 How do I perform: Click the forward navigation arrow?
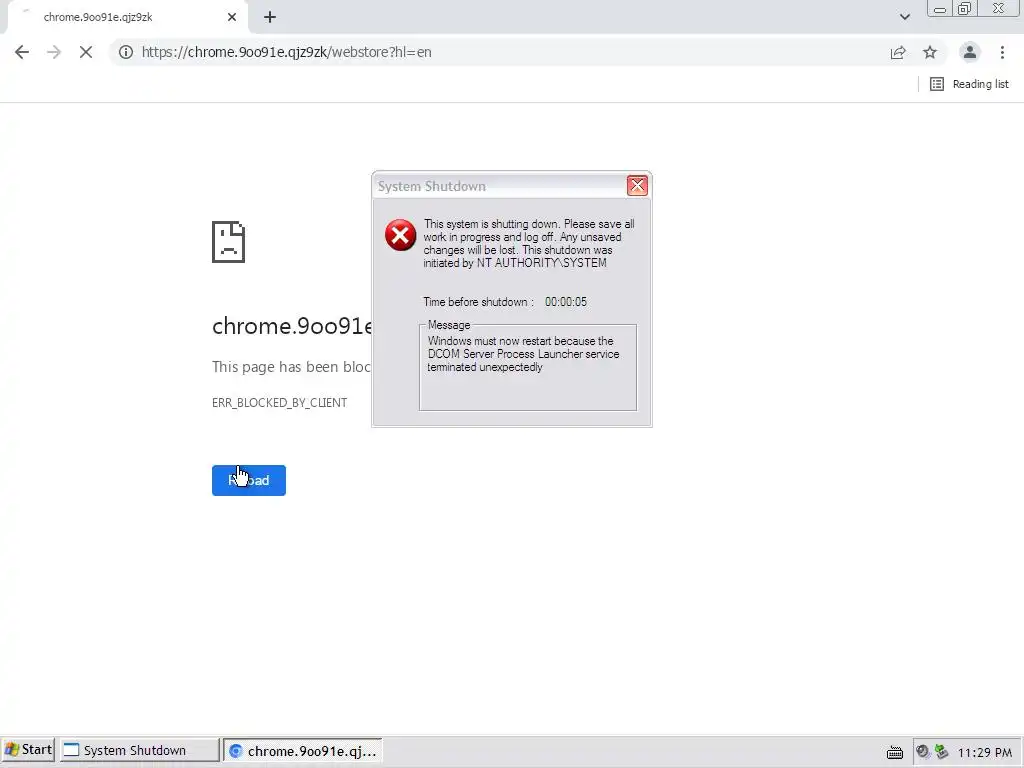[54, 52]
